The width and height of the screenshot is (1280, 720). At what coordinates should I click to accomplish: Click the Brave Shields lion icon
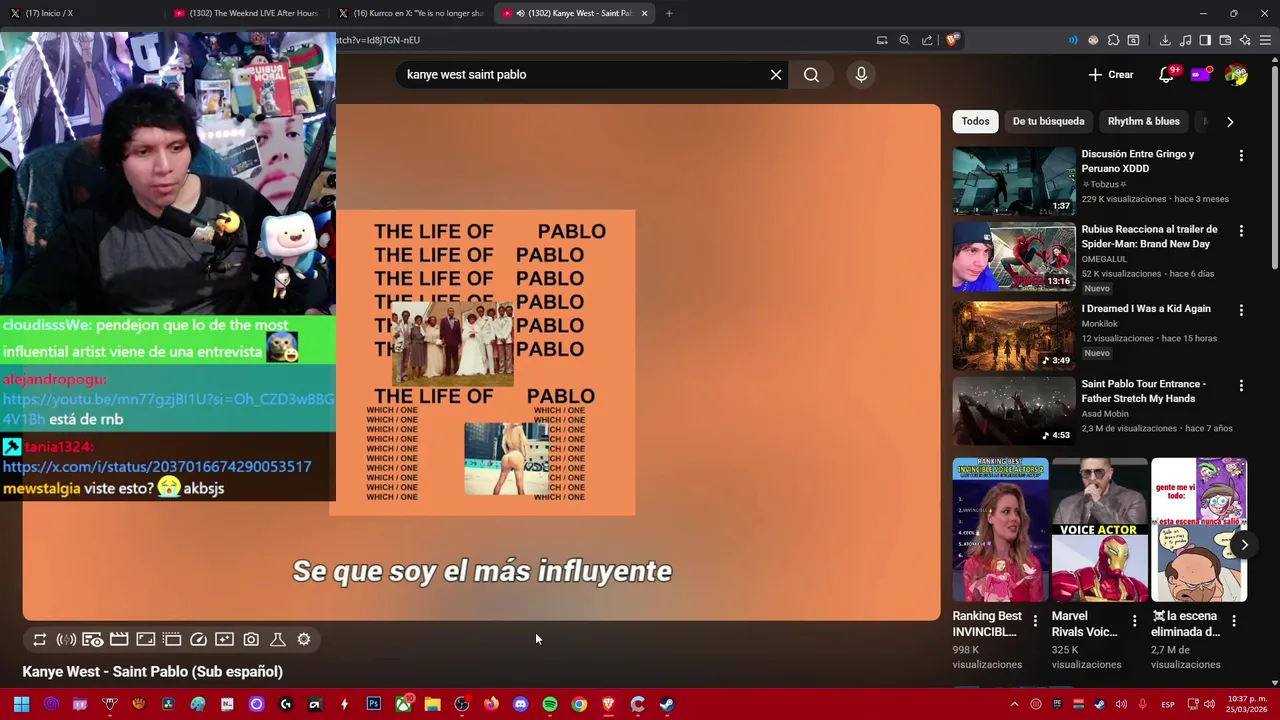pos(952,40)
